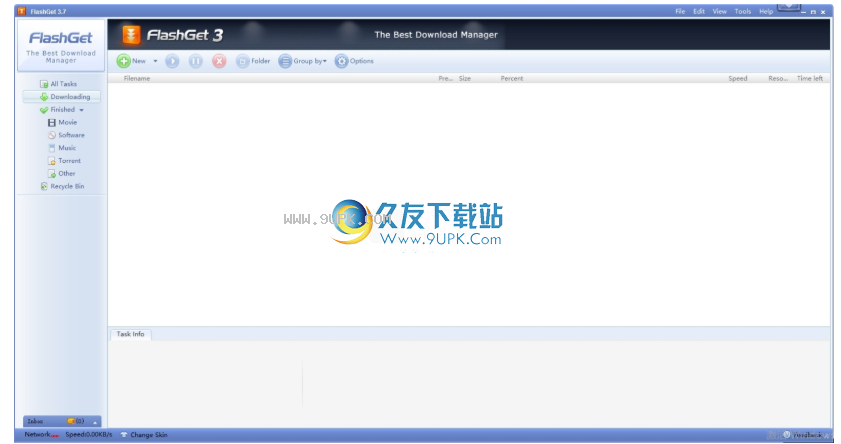Click the green New download plus icon
Screen dimensions: 841x444
[x=123, y=61]
